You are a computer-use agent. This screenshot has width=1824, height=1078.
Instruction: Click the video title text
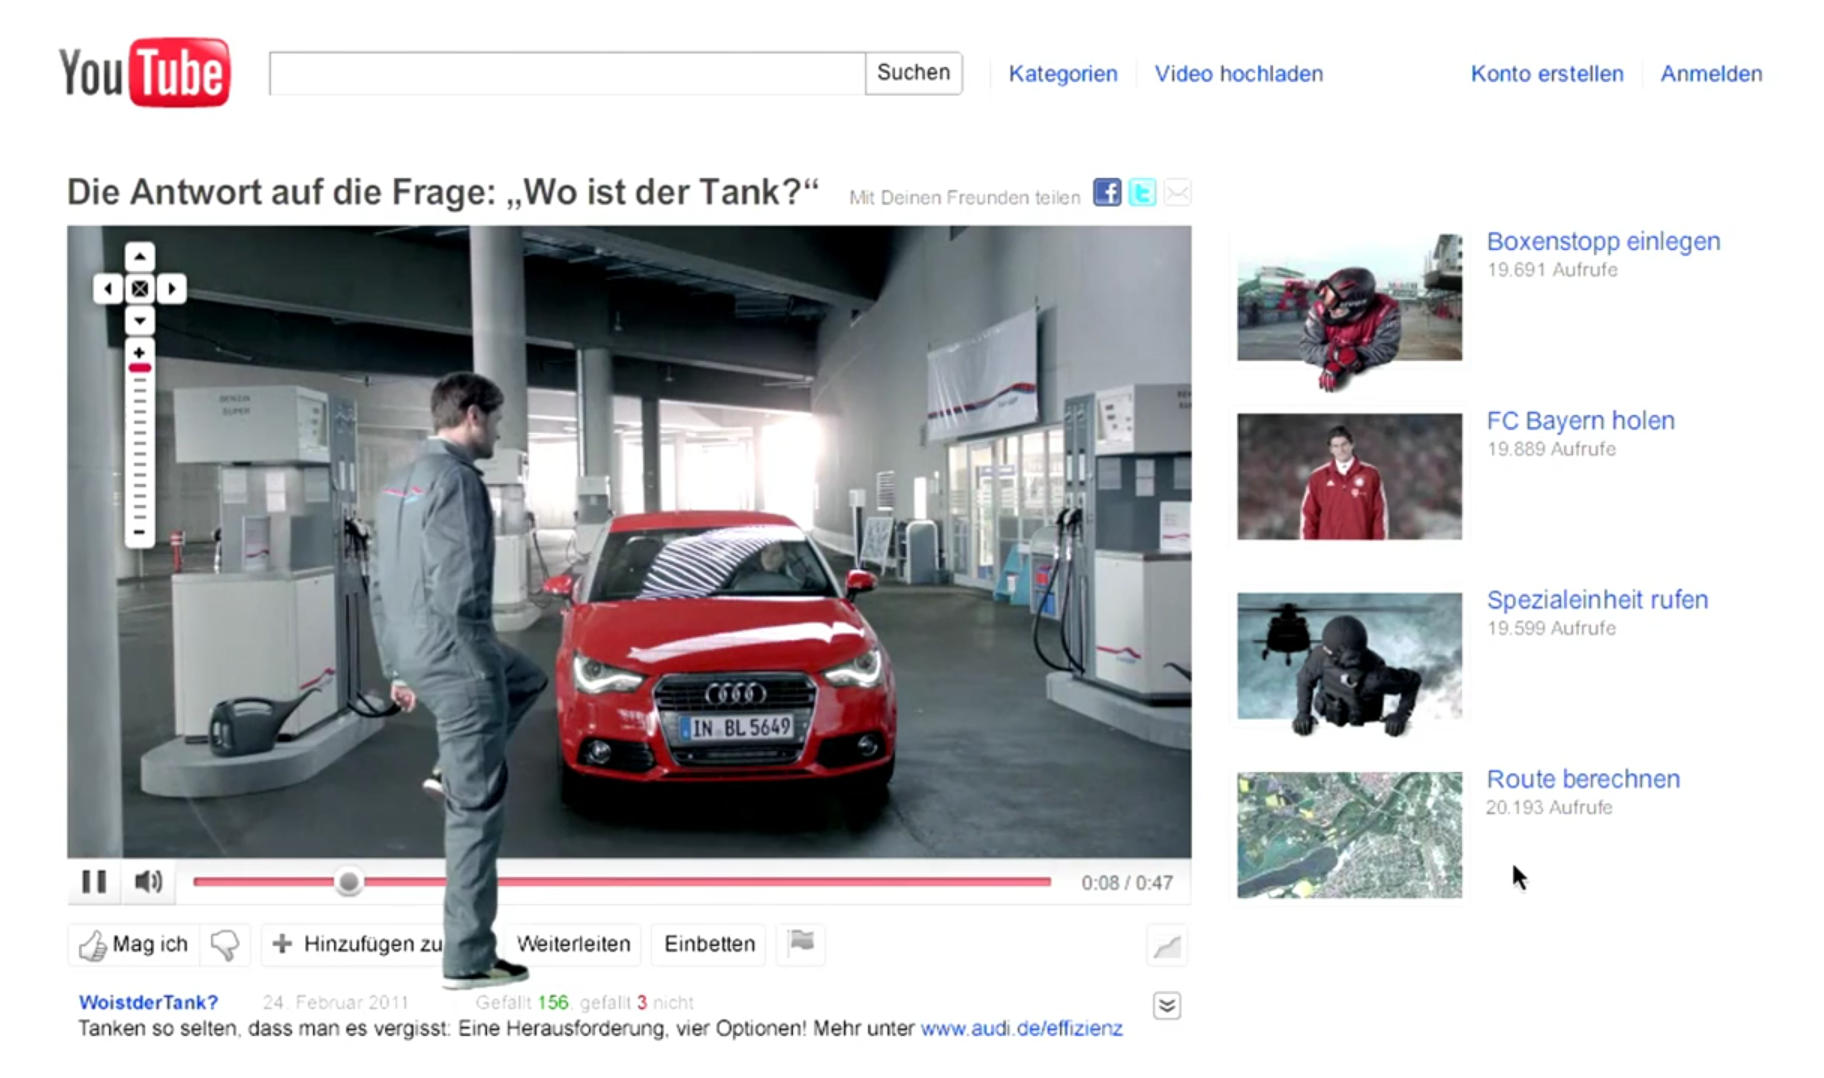point(443,192)
